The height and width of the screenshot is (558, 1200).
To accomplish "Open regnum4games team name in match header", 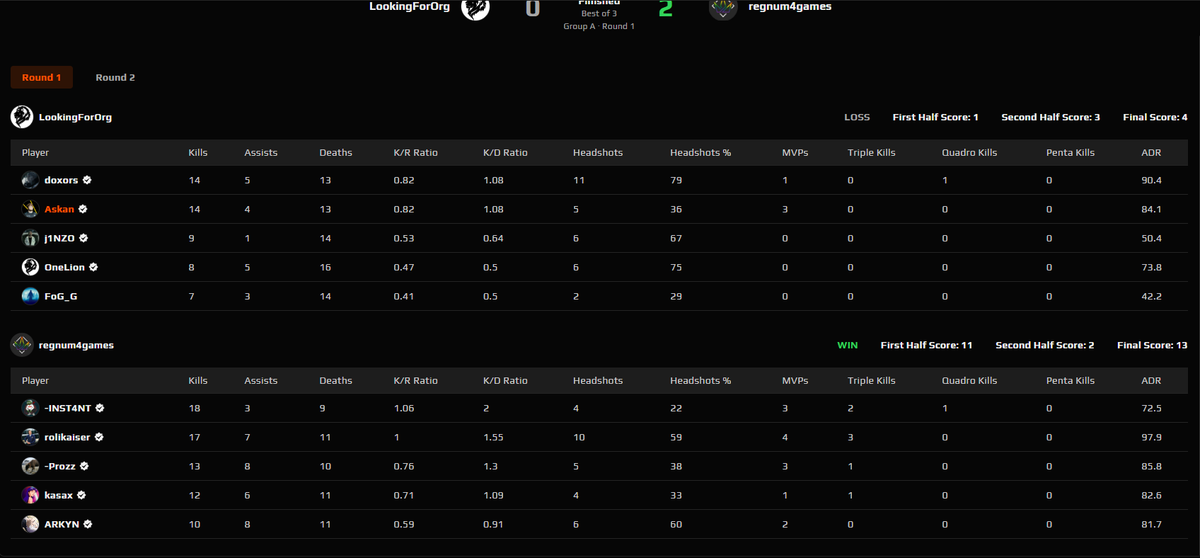I will click(790, 6).
